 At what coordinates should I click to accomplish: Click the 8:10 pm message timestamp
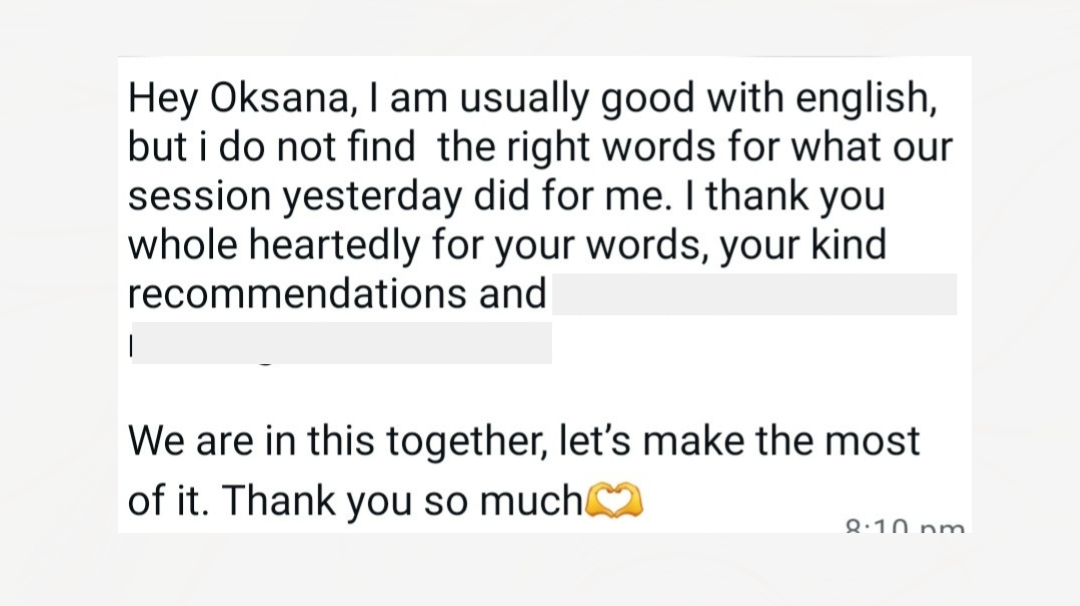[x=904, y=525]
